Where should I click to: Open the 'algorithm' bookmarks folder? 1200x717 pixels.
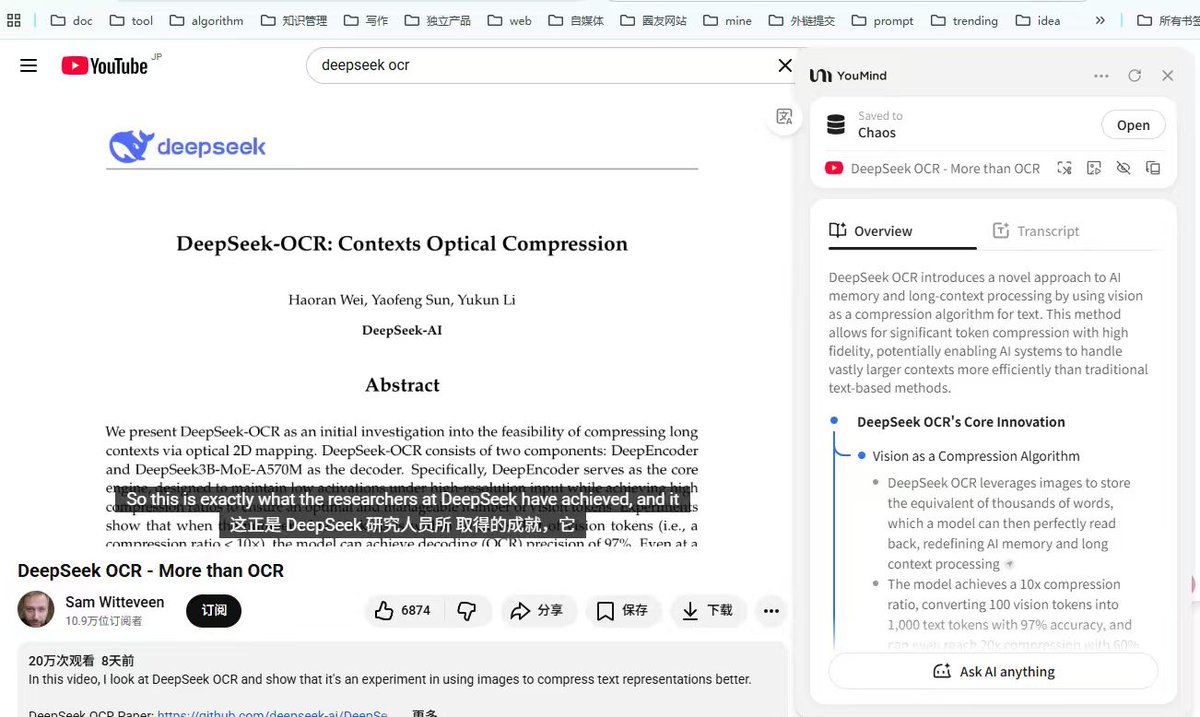click(x=207, y=20)
